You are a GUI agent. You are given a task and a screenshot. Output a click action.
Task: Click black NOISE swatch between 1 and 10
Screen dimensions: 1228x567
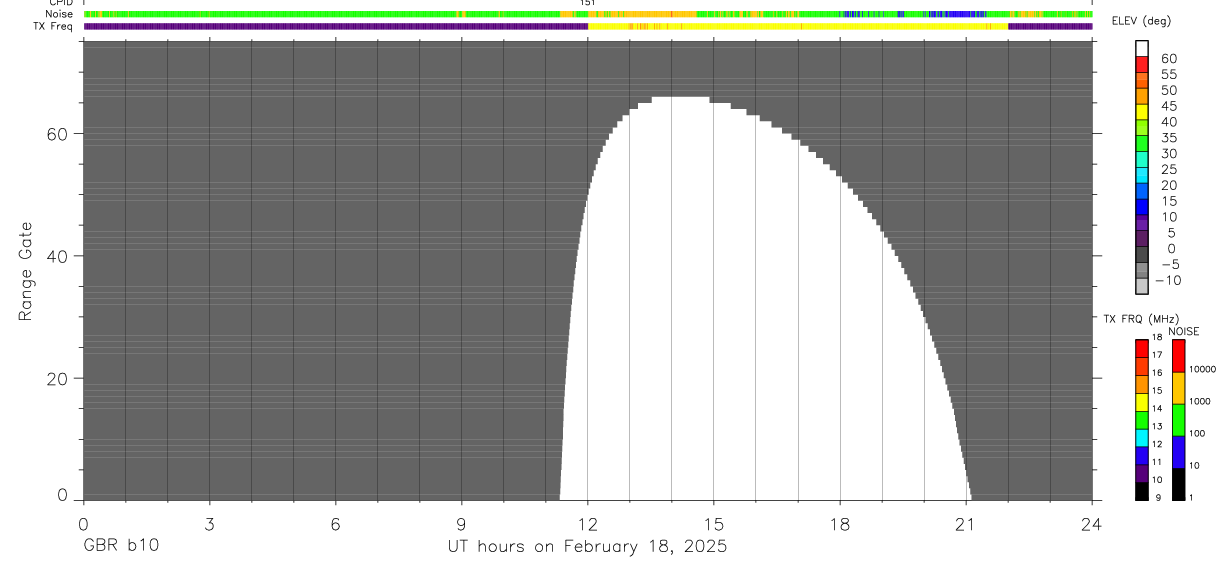pos(1178,484)
